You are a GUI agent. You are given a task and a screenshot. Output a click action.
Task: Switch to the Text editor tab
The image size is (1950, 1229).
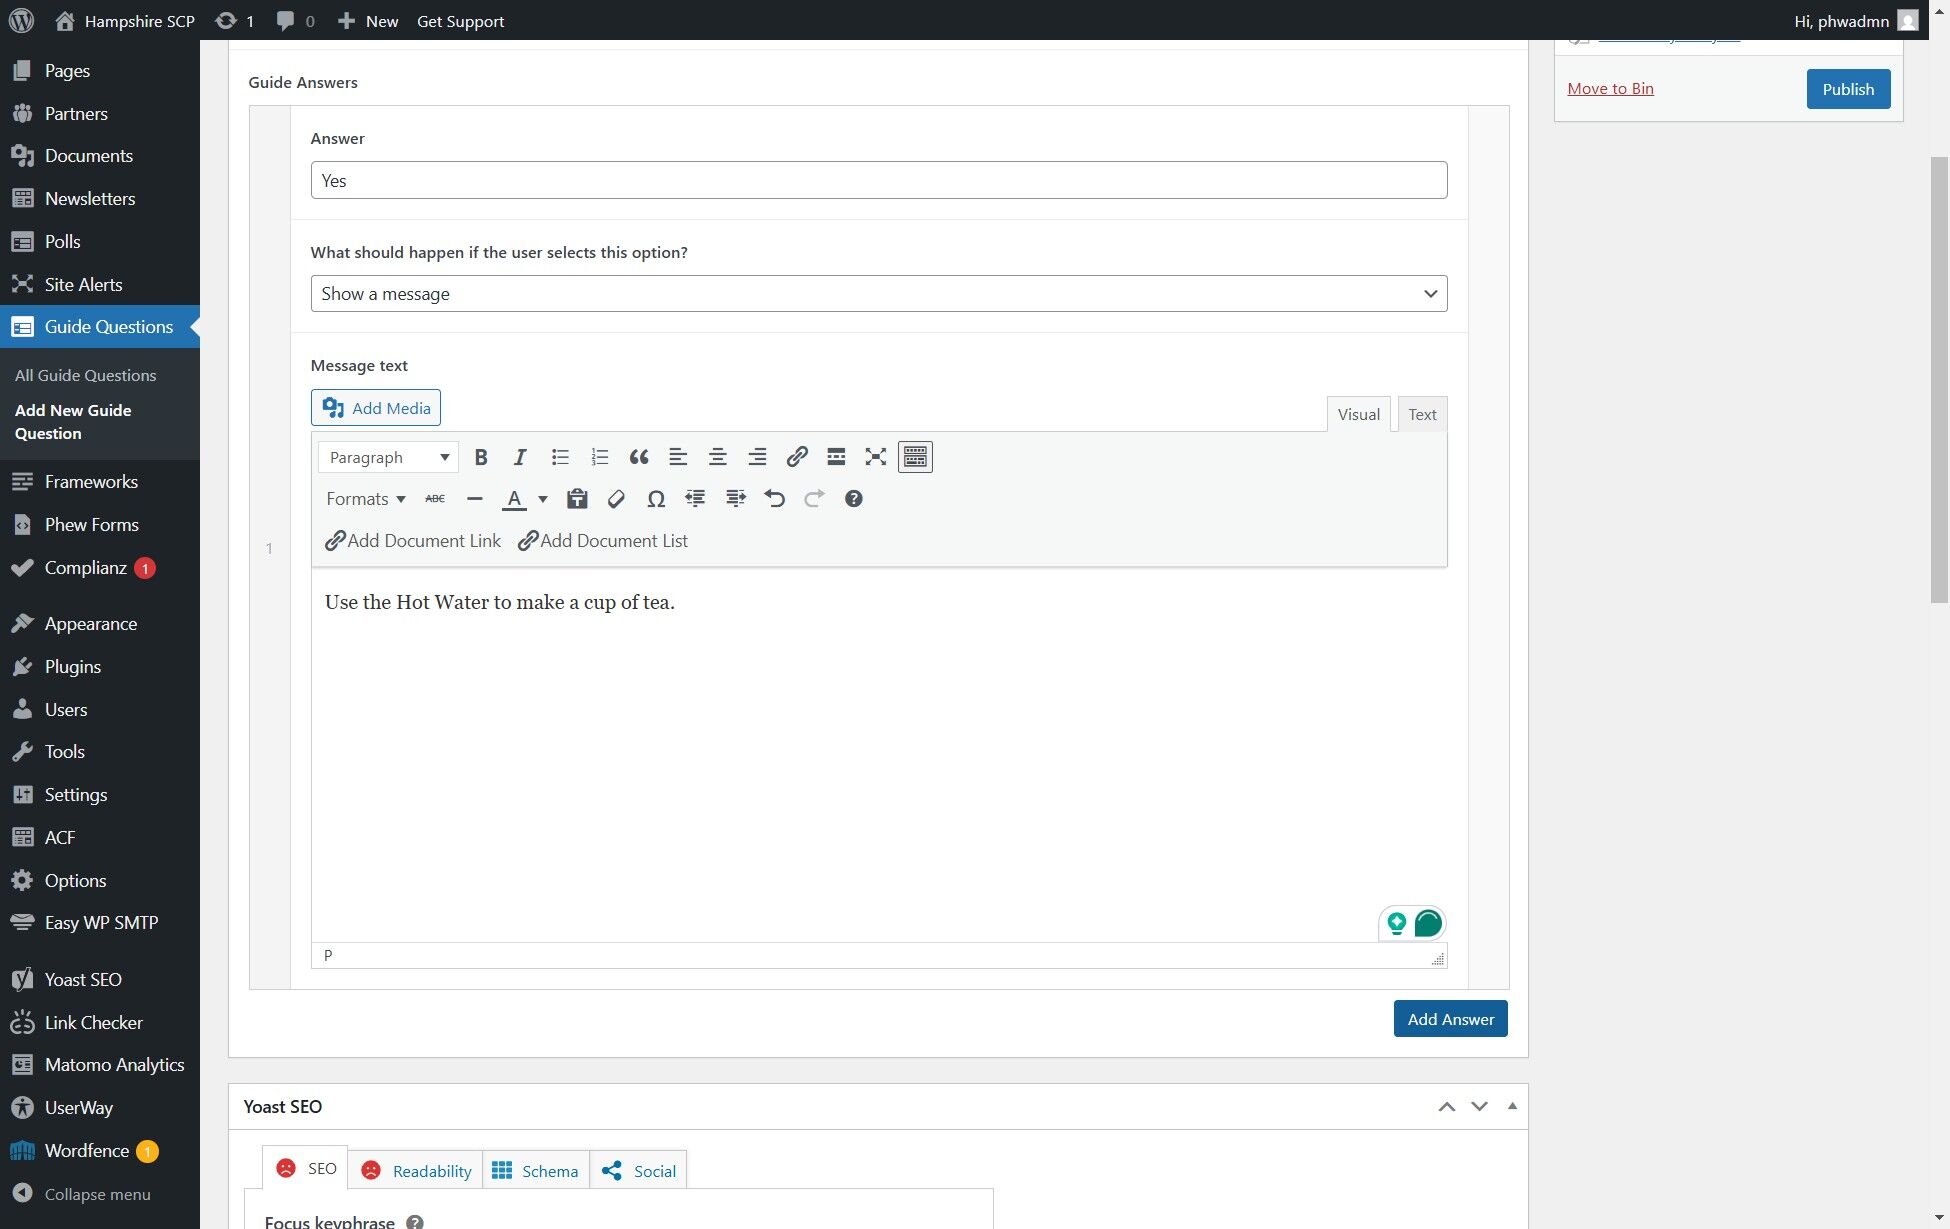tap(1422, 414)
